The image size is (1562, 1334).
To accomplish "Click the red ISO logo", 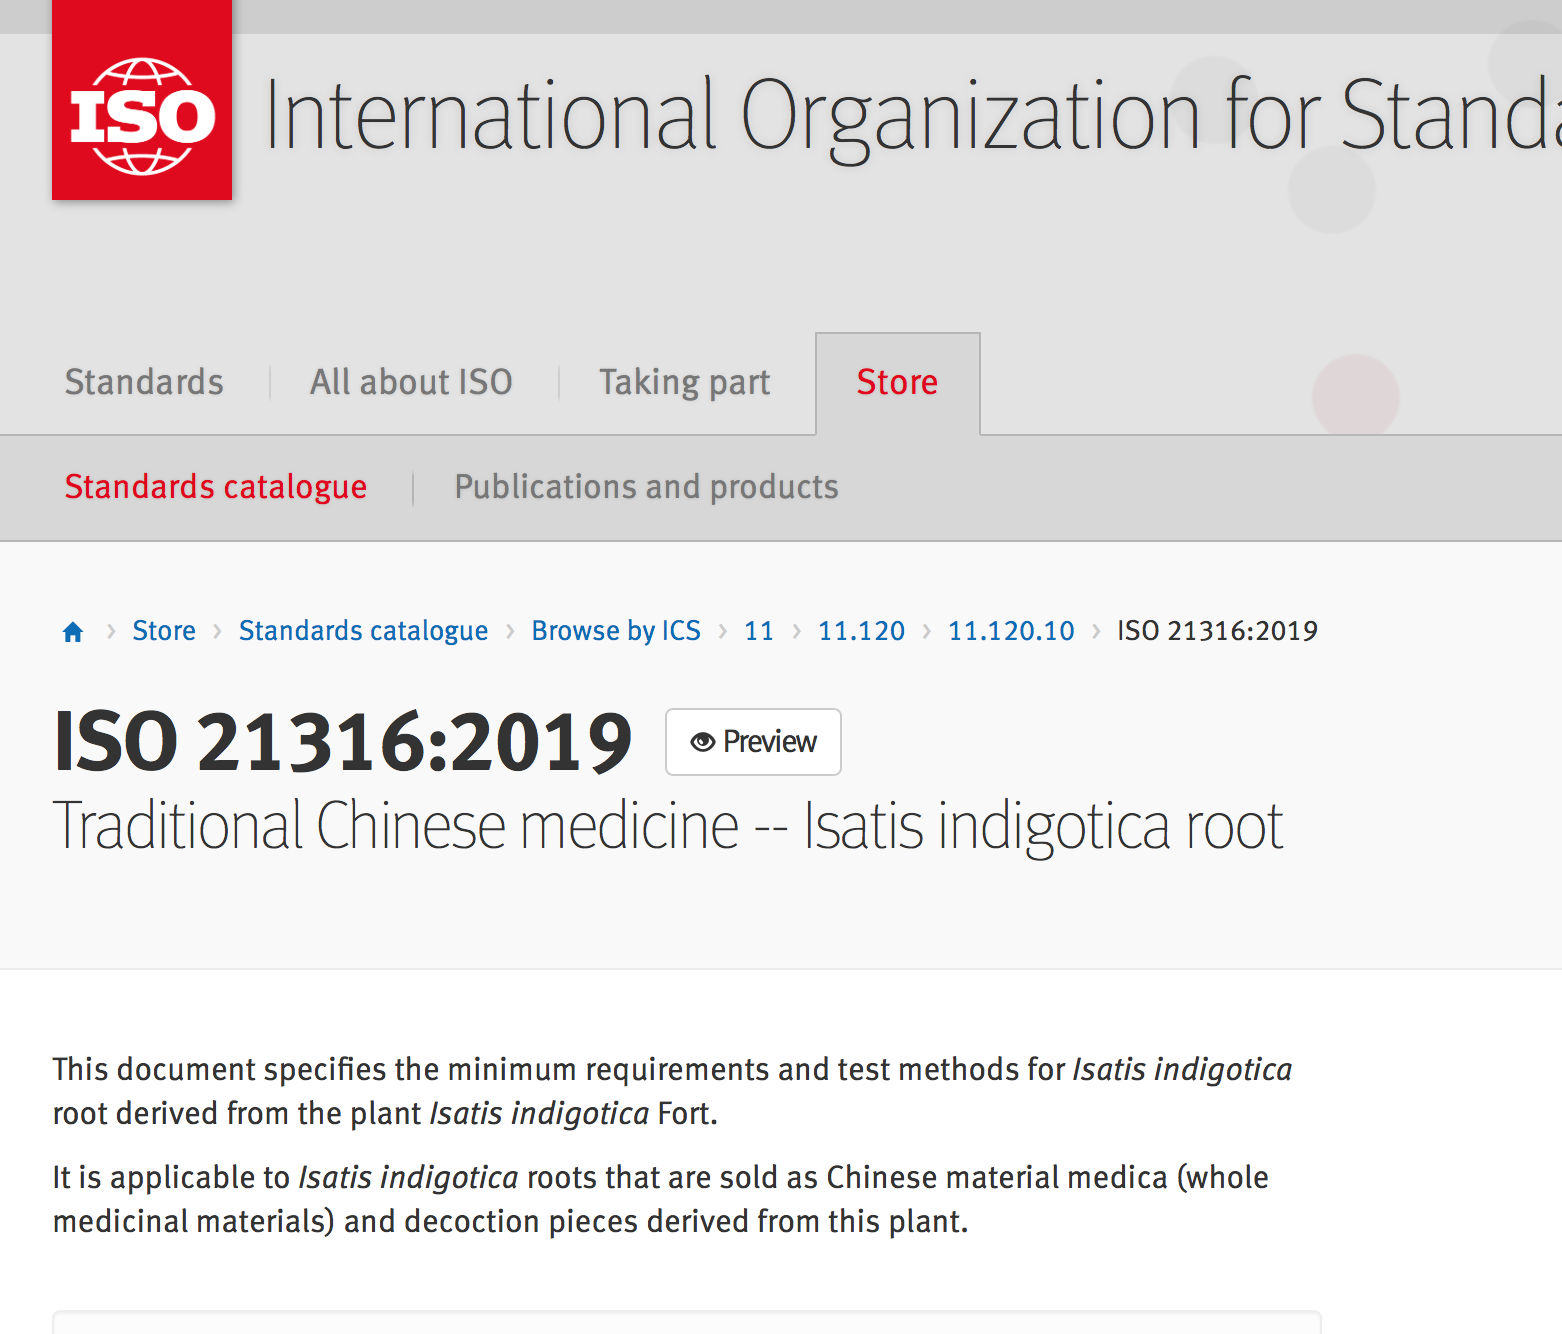I will (x=142, y=100).
